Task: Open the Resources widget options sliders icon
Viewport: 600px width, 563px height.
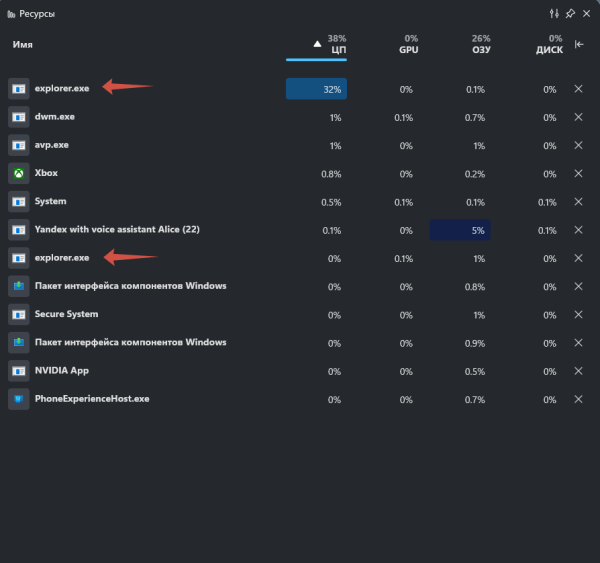Action: click(x=554, y=14)
